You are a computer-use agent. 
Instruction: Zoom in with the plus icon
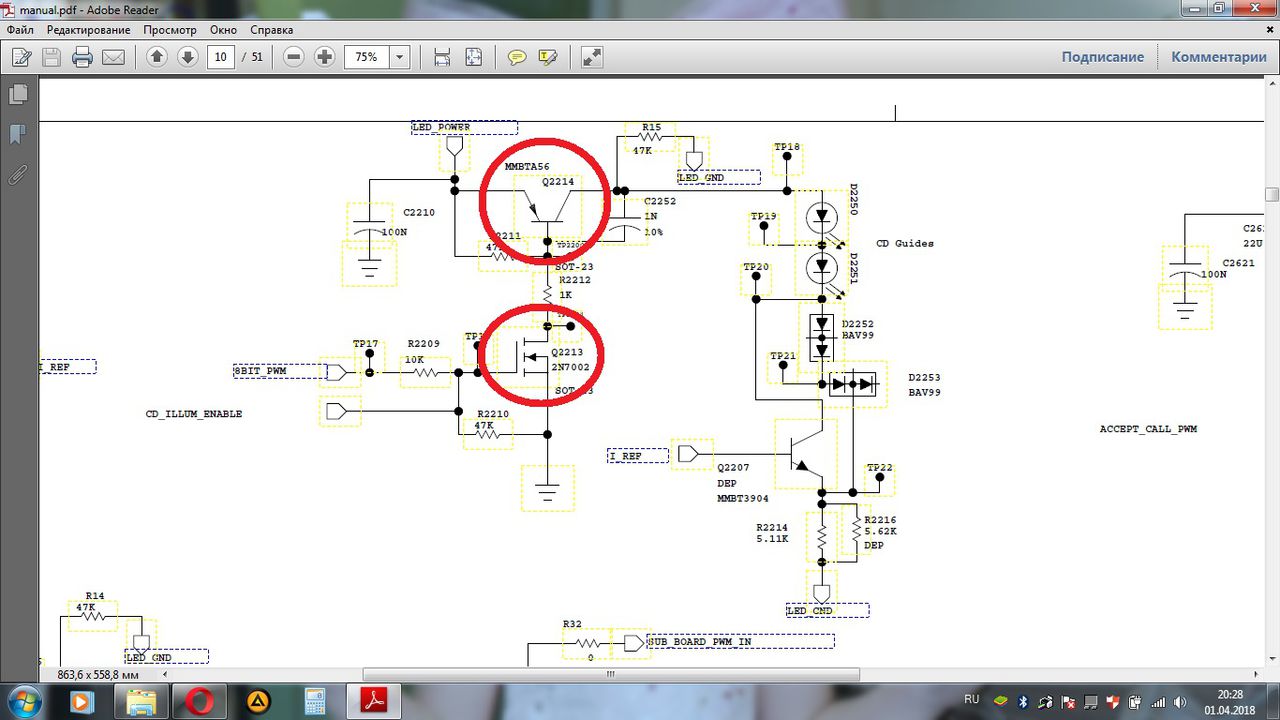coord(324,57)
